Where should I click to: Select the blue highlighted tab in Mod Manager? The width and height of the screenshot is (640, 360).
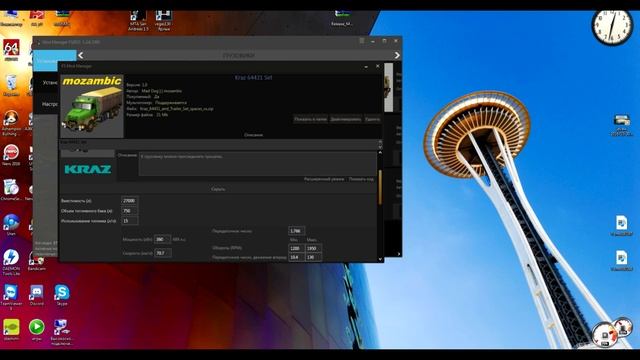pos(55,60)
